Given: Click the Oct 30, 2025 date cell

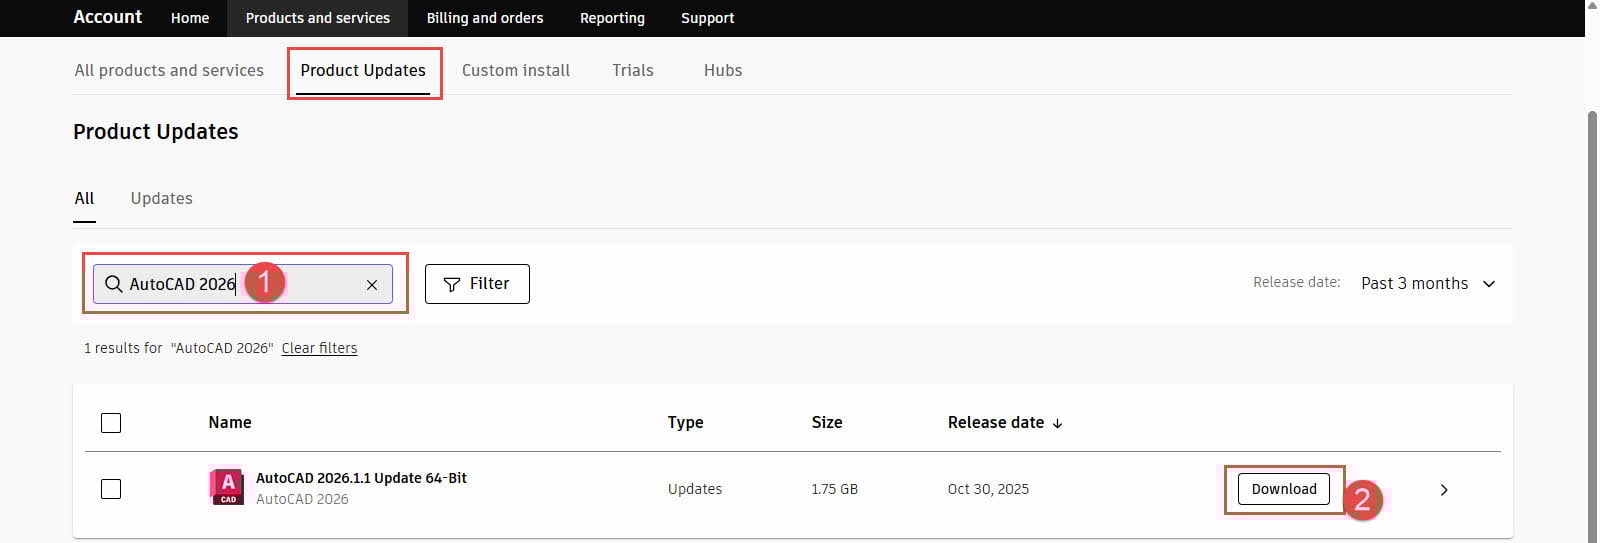Looking at the screenshot, I should (988, 490).
